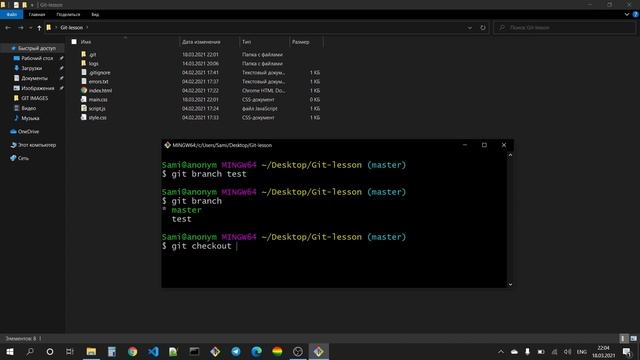Open OneDrive in sidebar

[29, 131]
